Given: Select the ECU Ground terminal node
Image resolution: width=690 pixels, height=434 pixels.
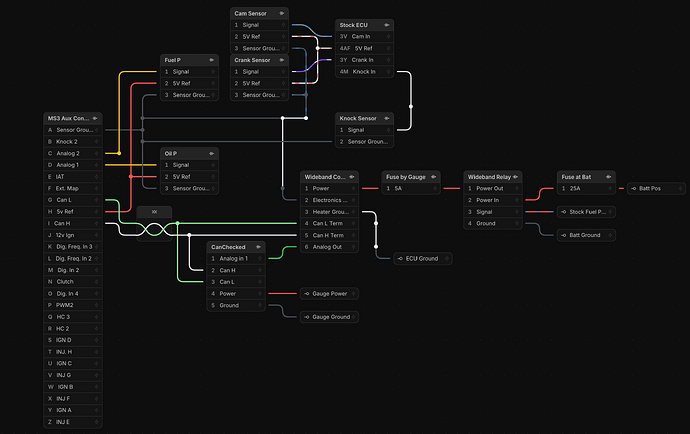Looking at the screenshot, I should click(x=422, y=259).
